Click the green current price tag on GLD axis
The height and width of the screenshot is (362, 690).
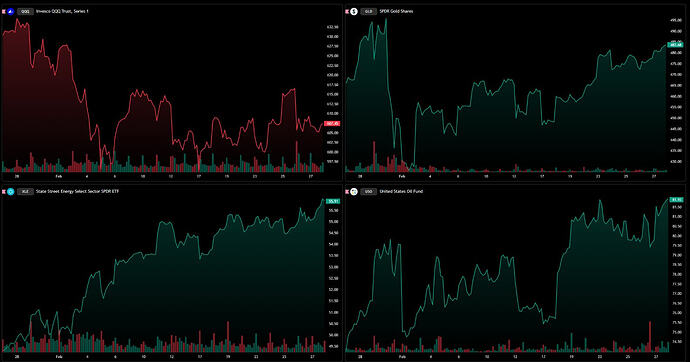coord(675,45)
